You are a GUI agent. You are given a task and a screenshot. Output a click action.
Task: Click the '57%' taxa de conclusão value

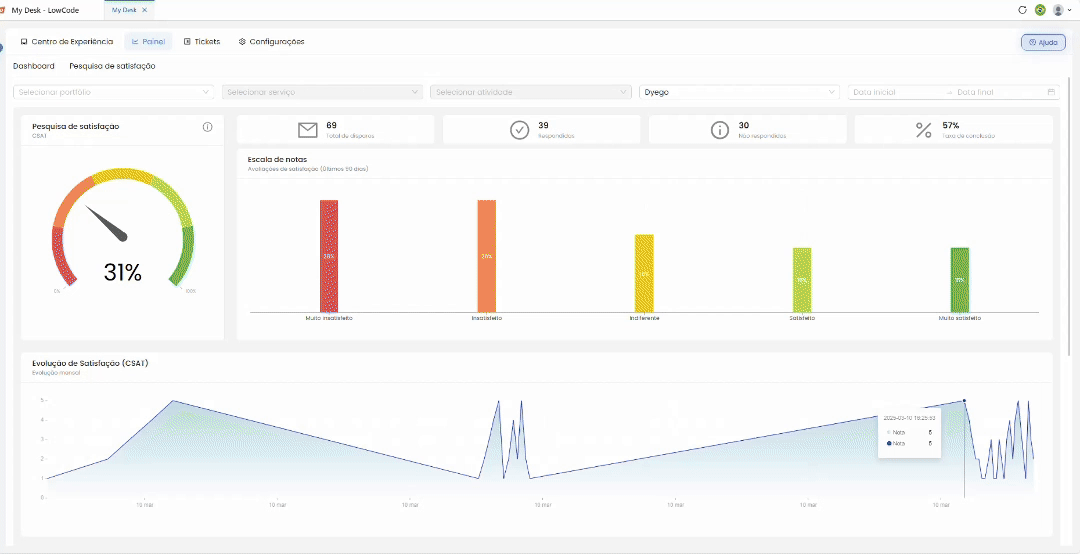(x=951, y=125)
